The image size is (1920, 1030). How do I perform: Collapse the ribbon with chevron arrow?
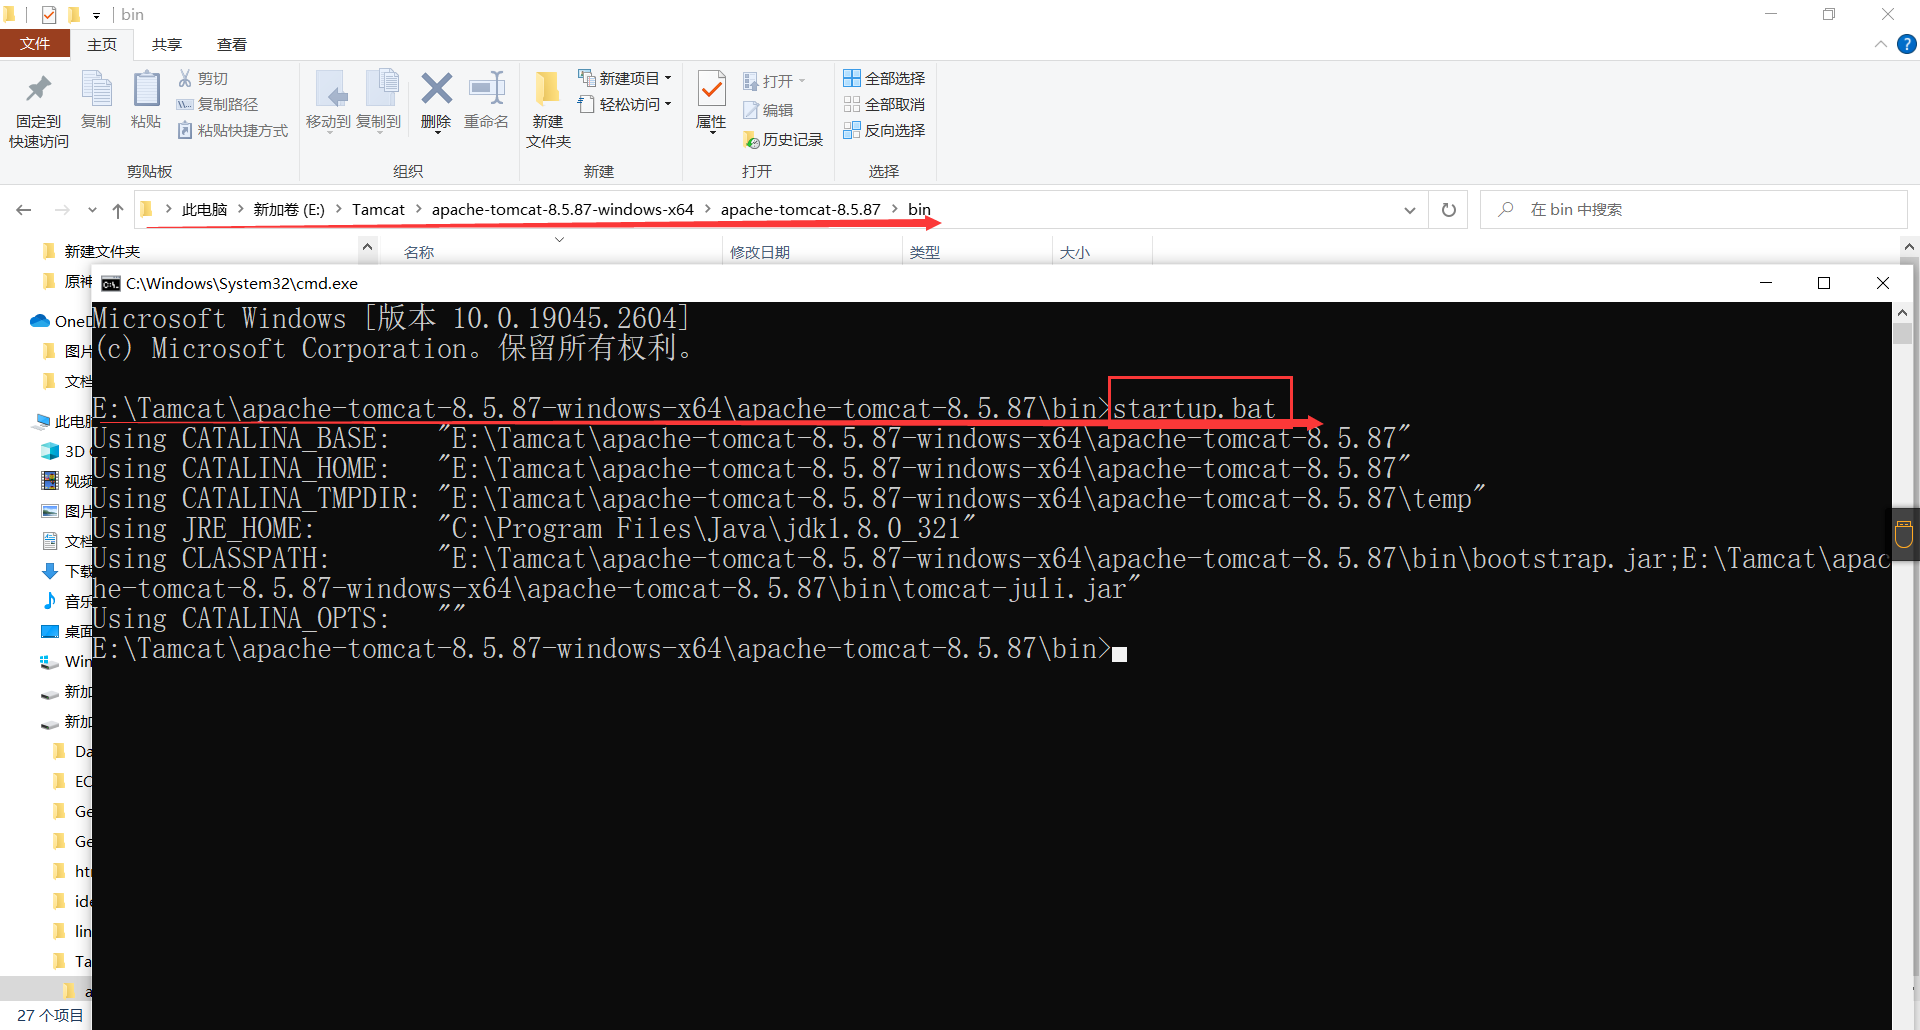pos(1880,44)
